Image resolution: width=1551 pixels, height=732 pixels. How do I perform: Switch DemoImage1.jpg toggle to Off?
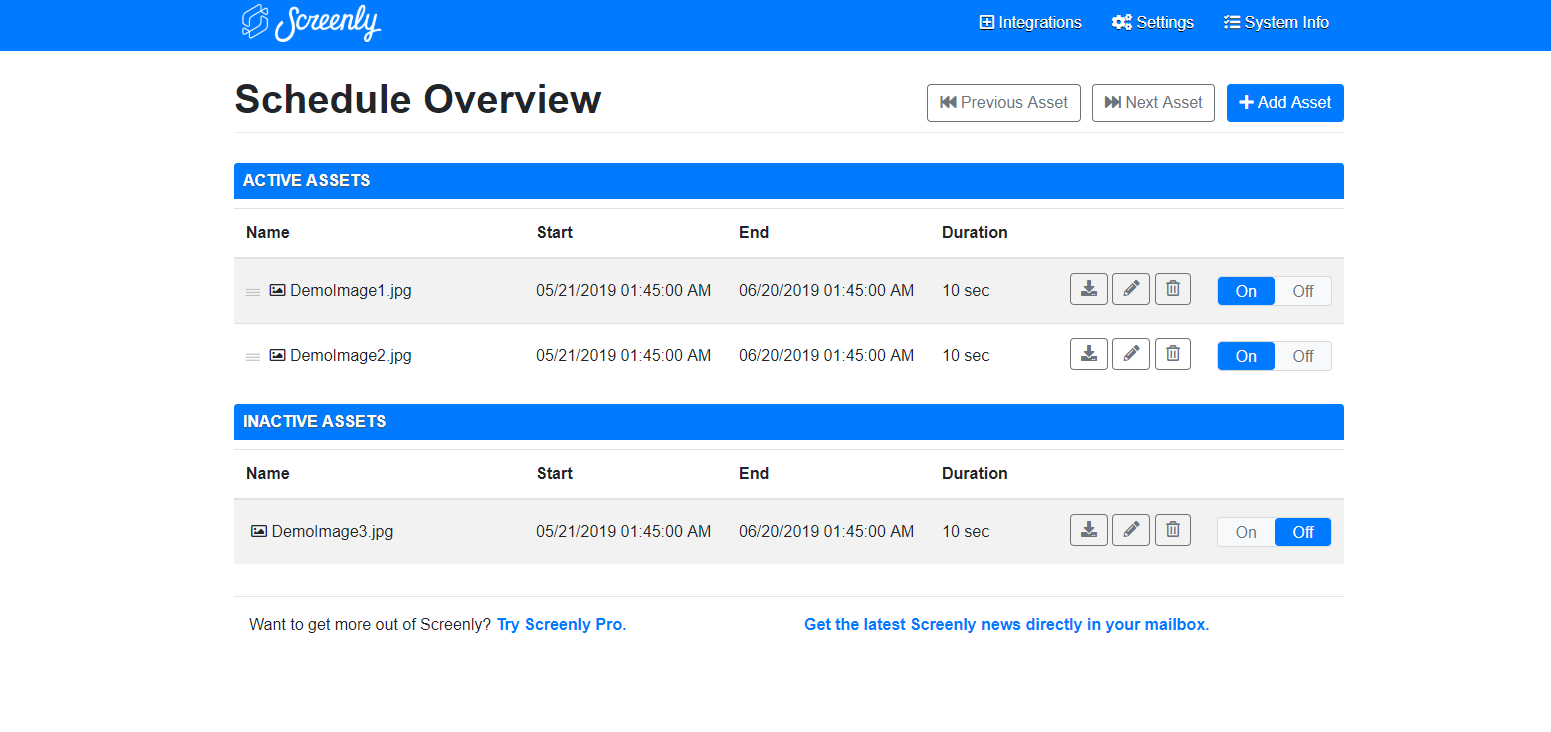coord(1302,291)
